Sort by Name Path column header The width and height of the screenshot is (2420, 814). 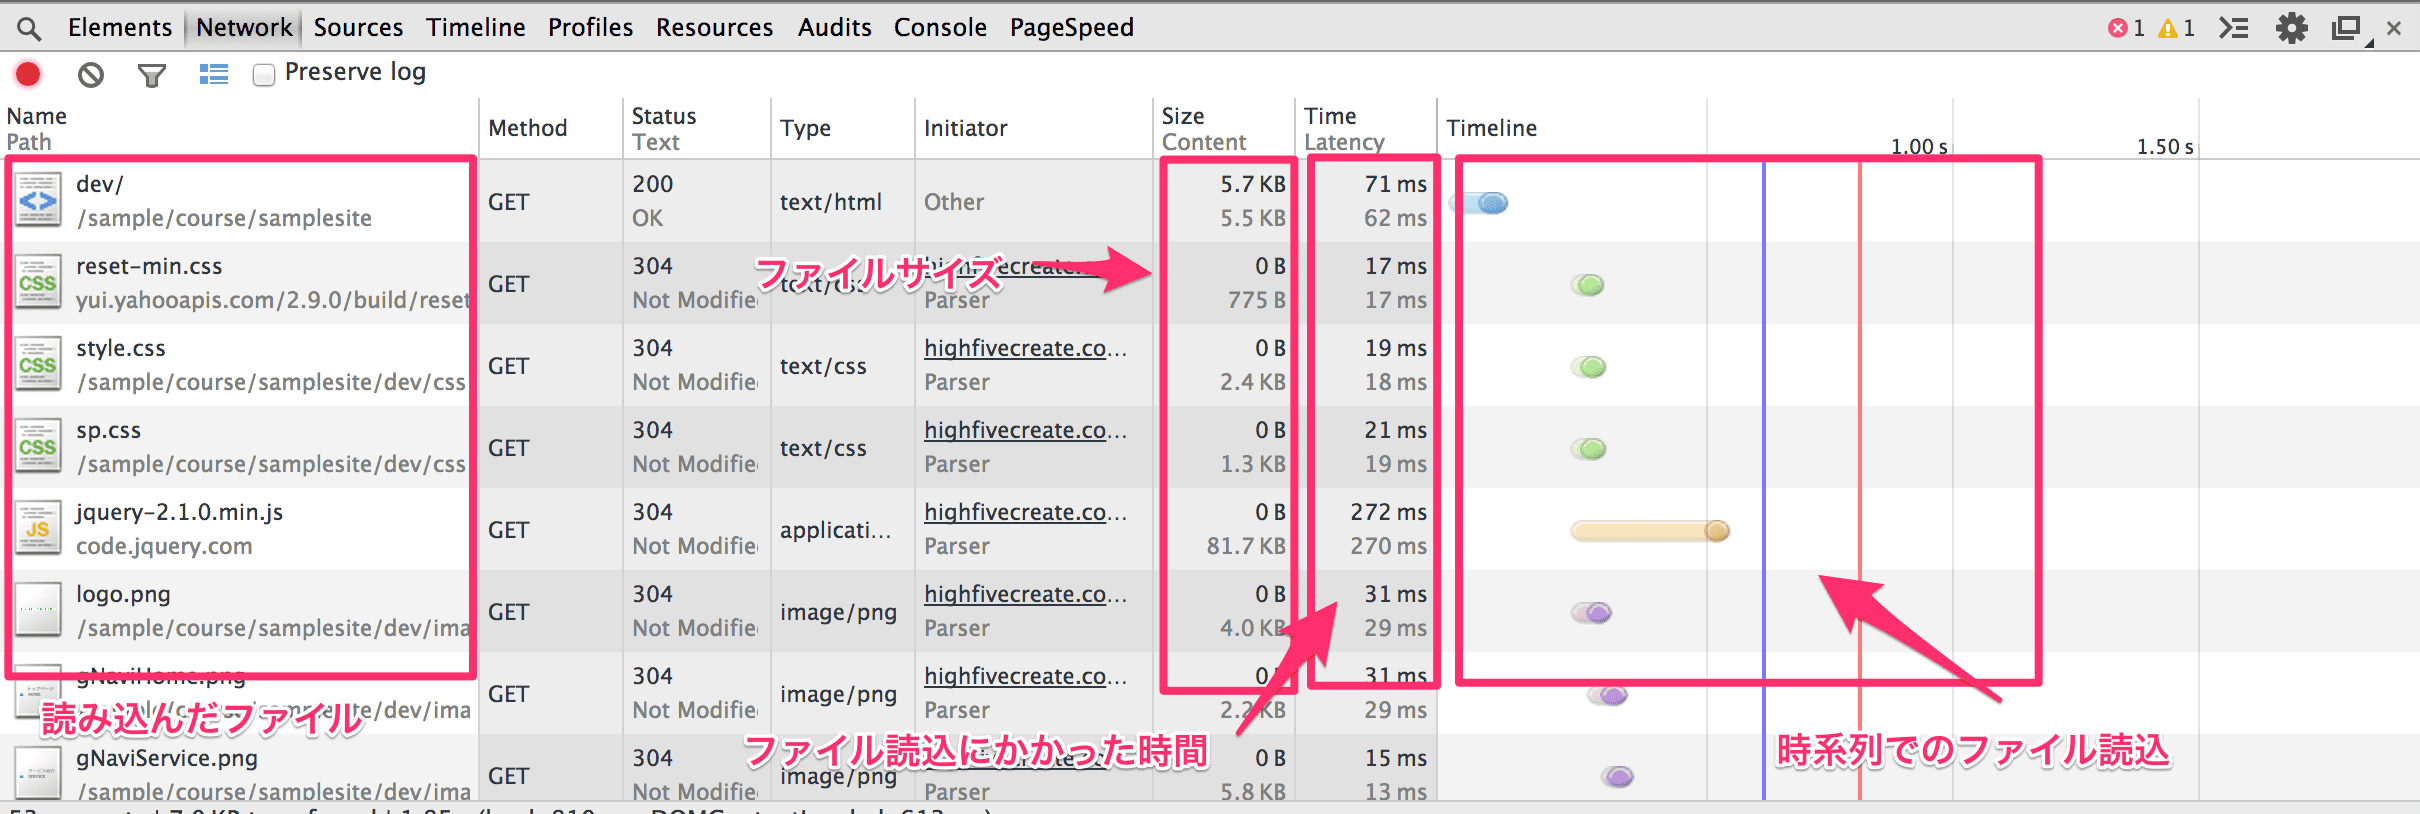point(239,128)
